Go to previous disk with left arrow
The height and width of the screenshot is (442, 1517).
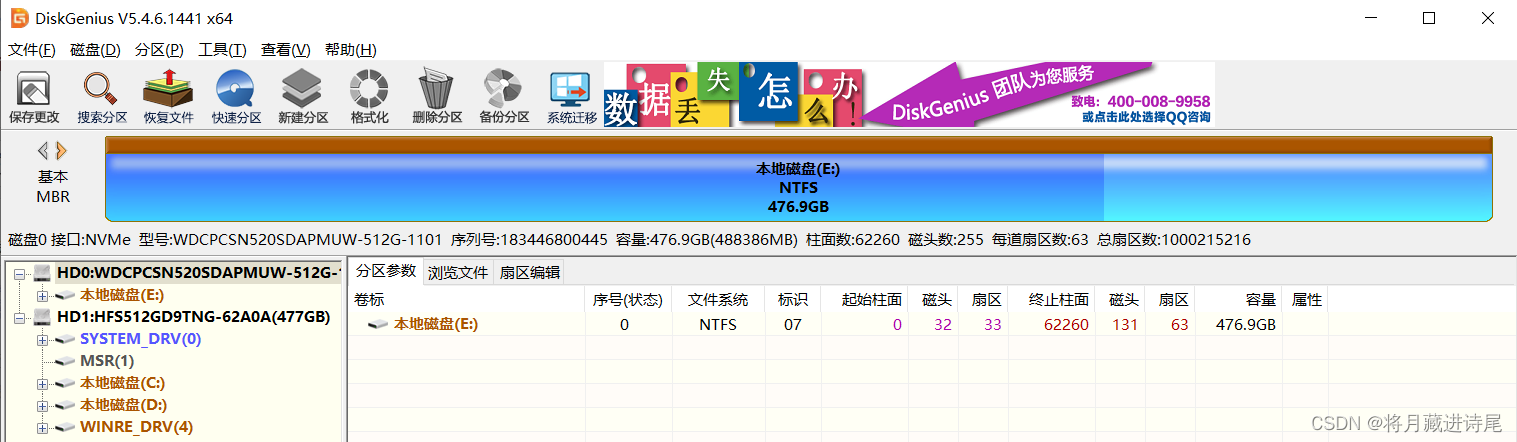point(43,151)
